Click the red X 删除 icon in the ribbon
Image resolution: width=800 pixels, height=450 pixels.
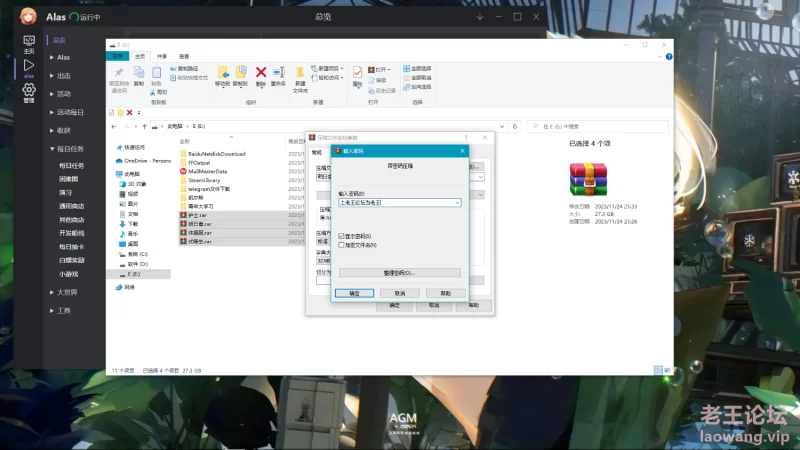pyautogui.click(x=261, y=72)
